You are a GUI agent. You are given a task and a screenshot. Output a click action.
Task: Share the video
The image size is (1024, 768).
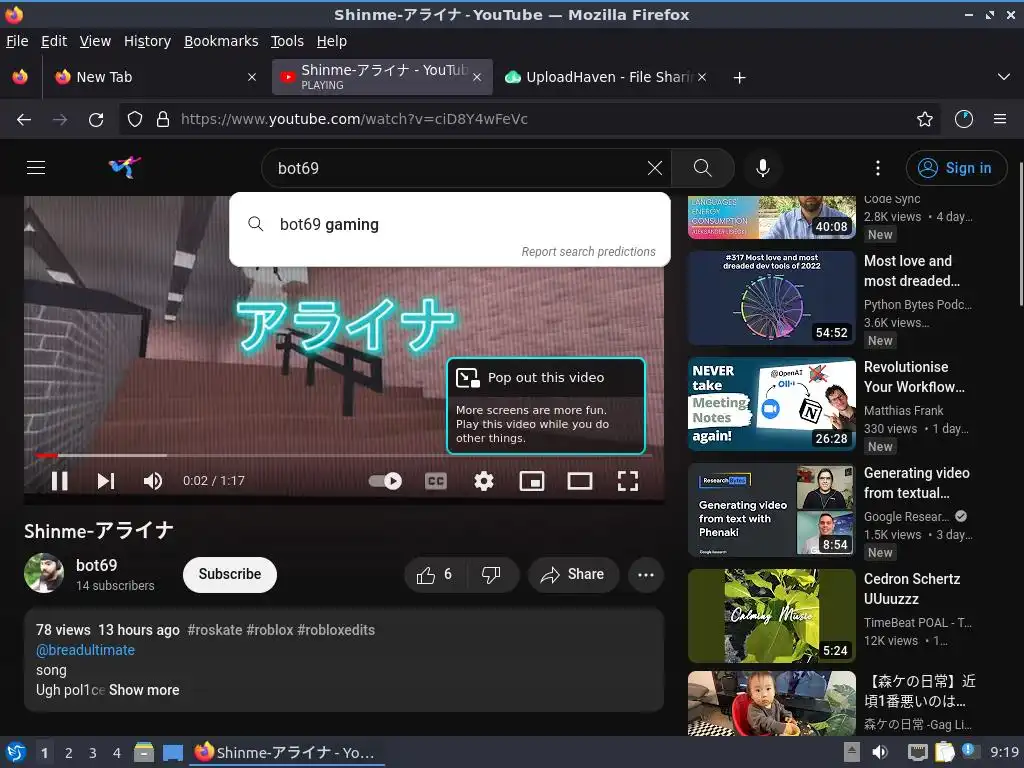point(573,575)
